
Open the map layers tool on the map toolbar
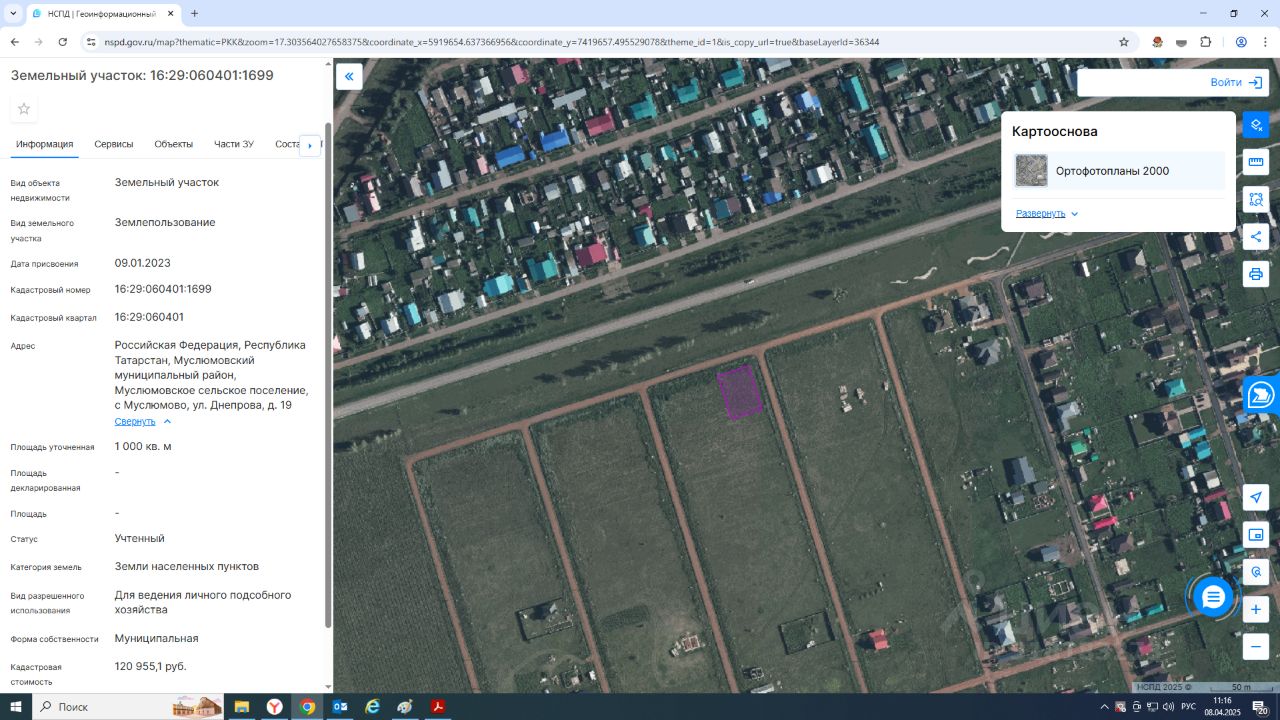[x=1256, y=125]
